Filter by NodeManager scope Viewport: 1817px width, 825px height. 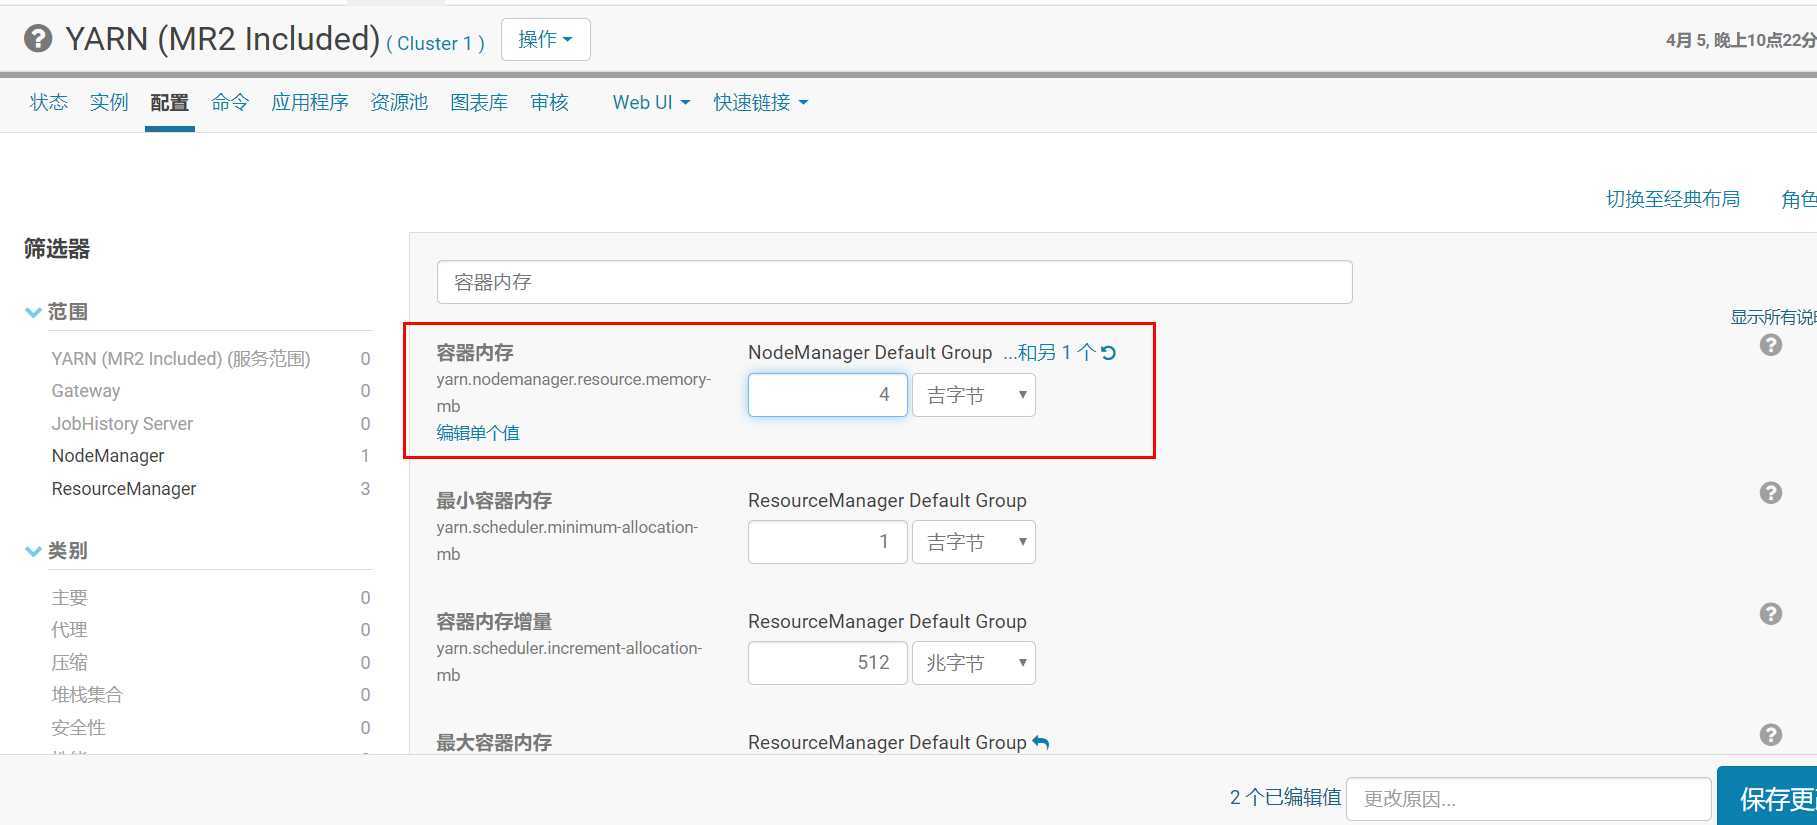[108, 456]
